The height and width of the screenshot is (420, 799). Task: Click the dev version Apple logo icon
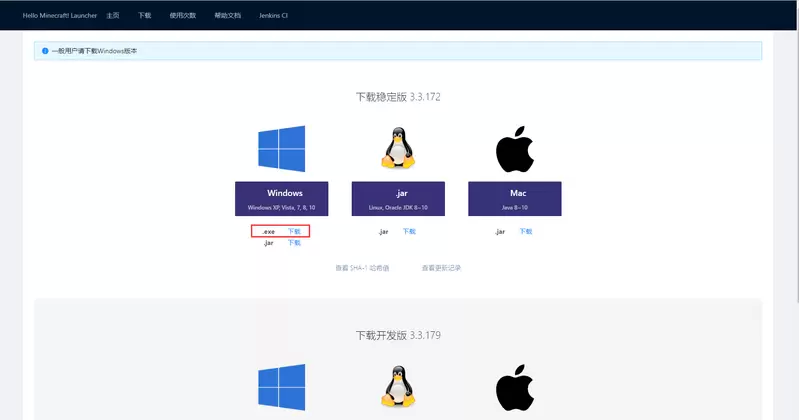coord(515,387)
